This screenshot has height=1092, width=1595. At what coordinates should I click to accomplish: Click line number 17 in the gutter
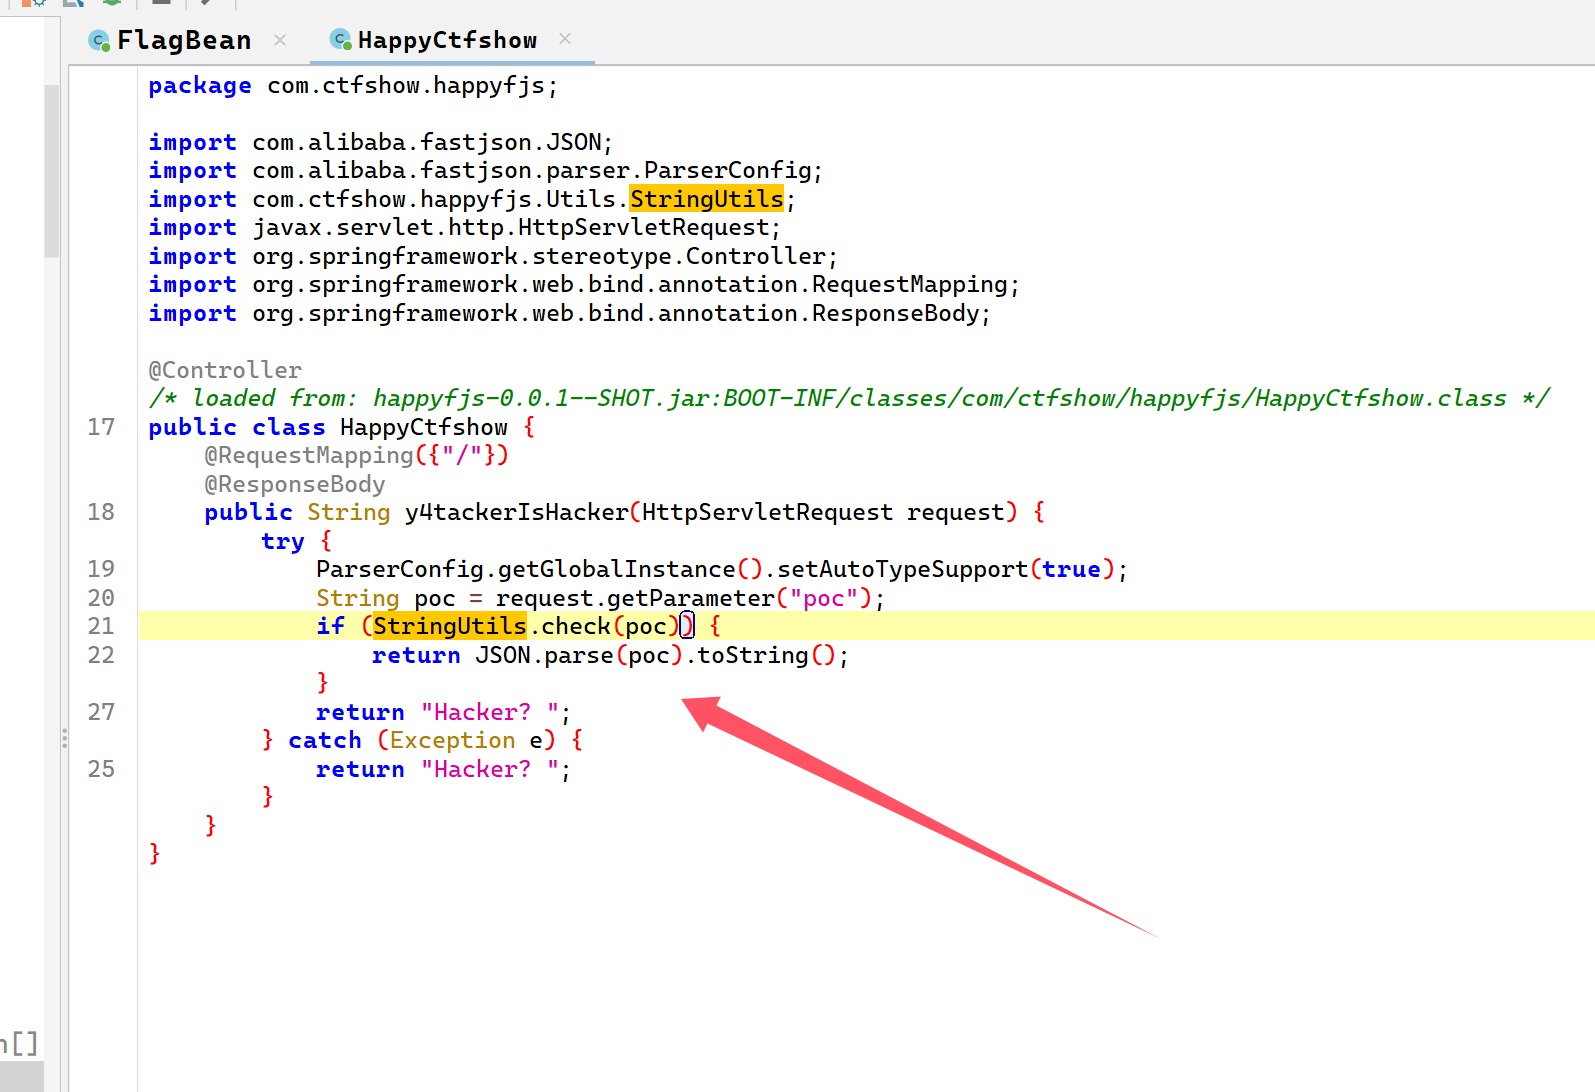pos(101,427)
